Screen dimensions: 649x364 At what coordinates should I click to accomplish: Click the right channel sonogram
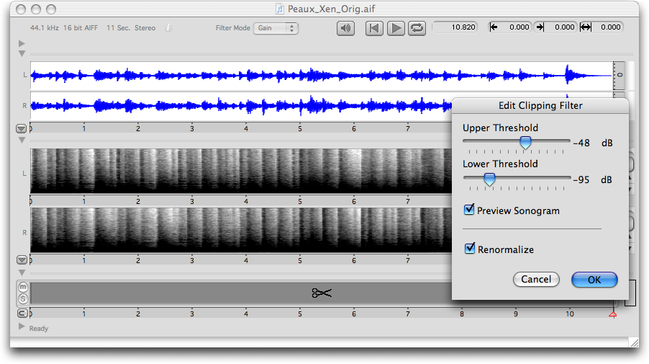point(241,230)
